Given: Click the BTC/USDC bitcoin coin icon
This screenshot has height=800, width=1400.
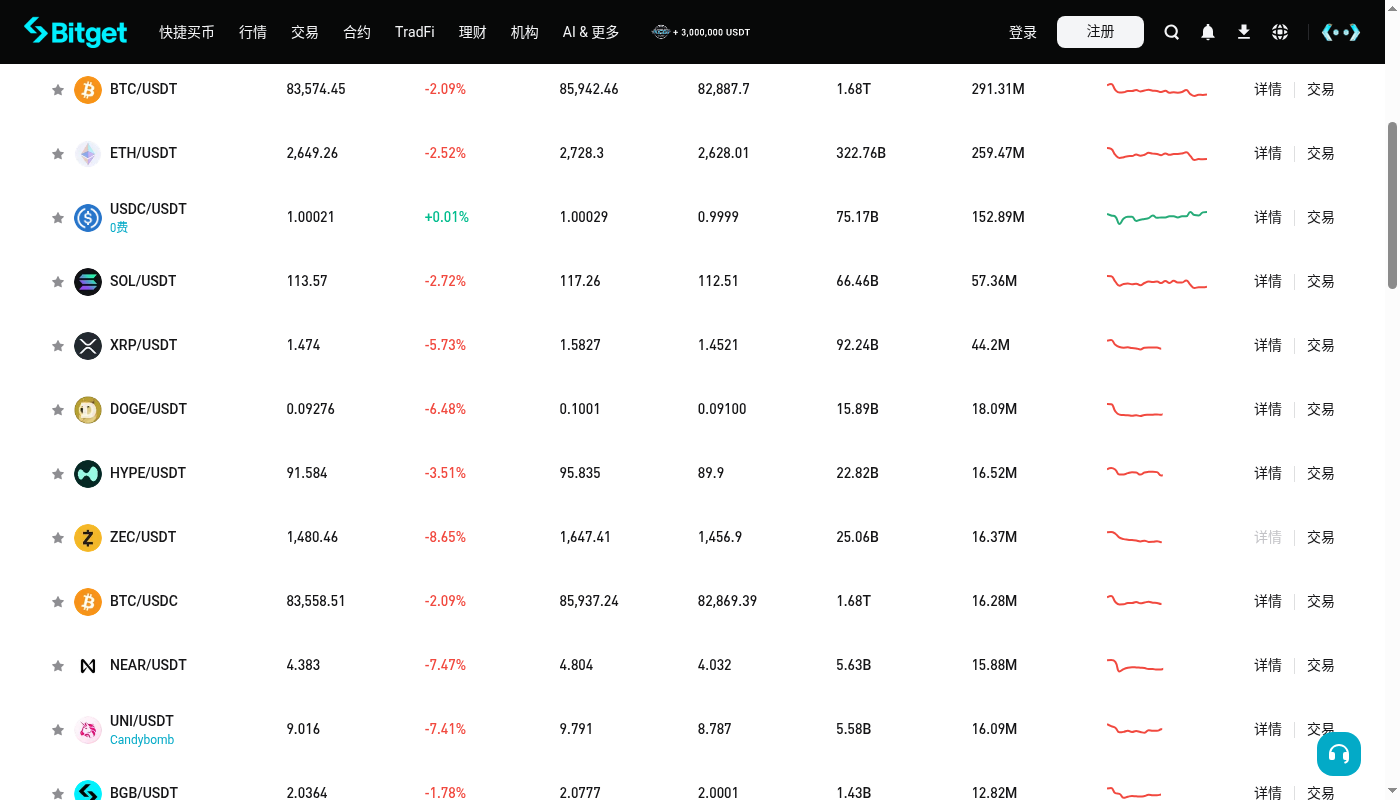Looking at the screenshot, I should 88,601.
